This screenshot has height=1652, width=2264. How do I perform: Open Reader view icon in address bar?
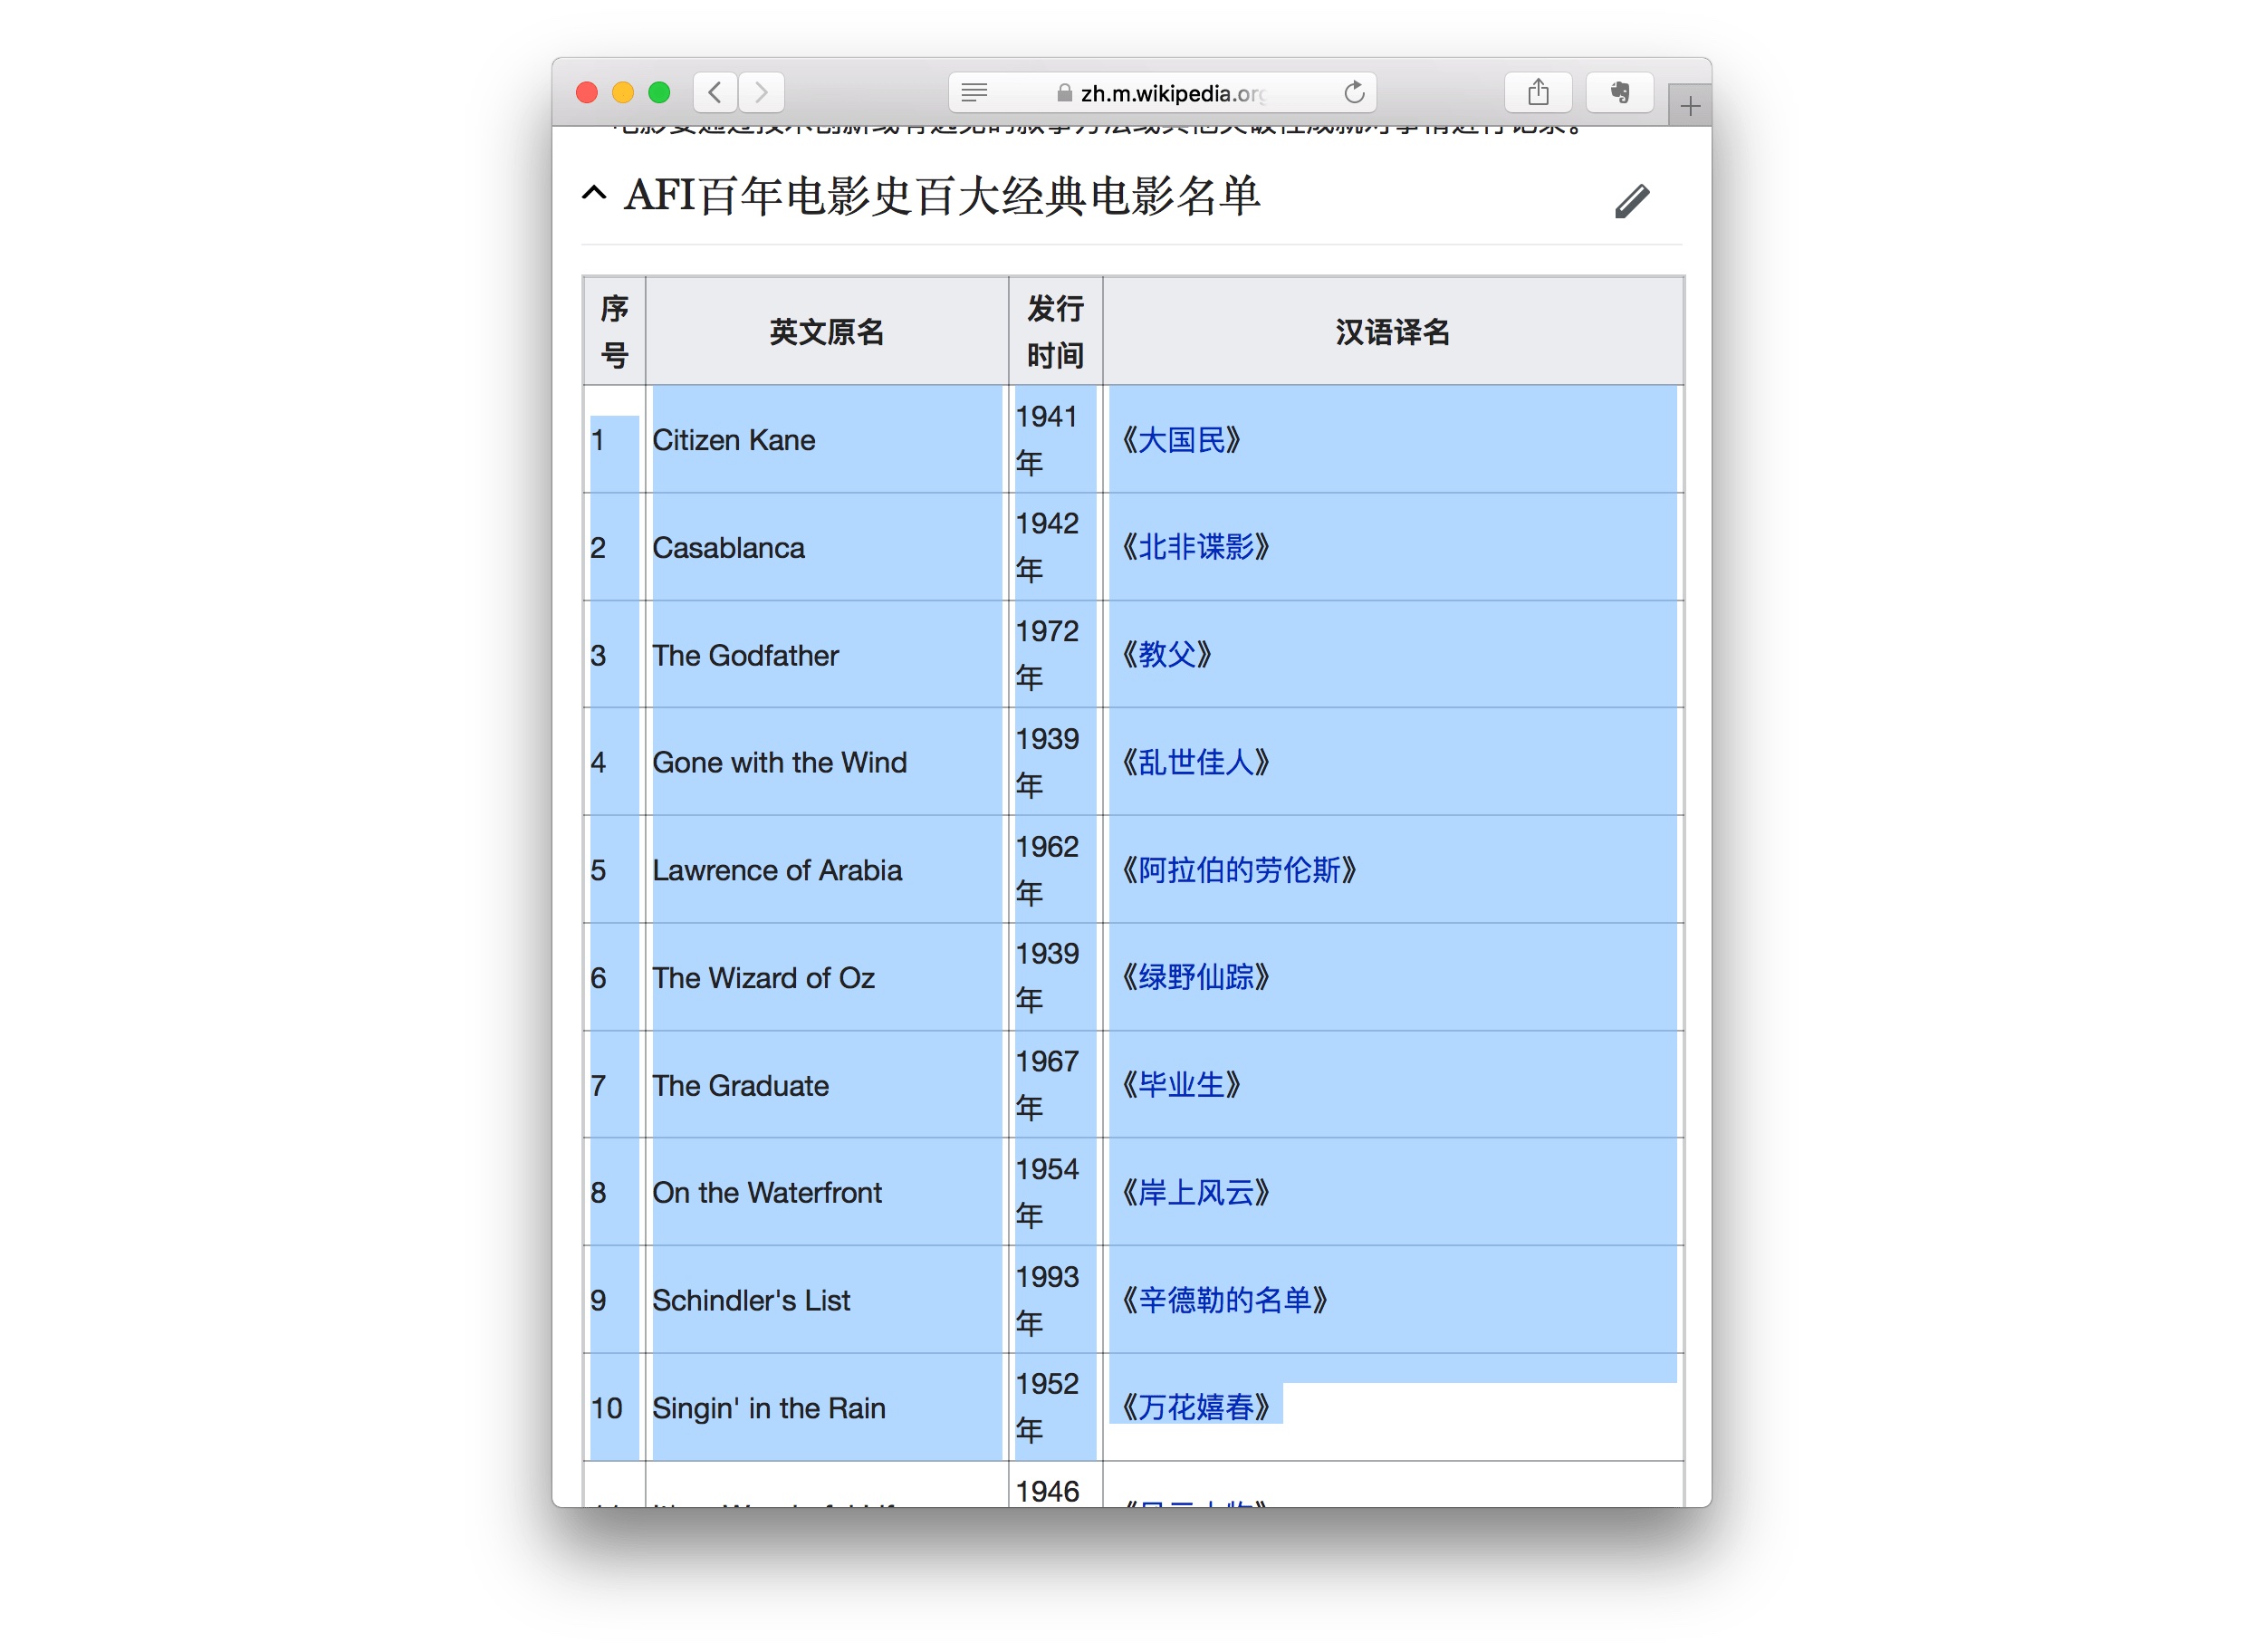click(974, 93)
